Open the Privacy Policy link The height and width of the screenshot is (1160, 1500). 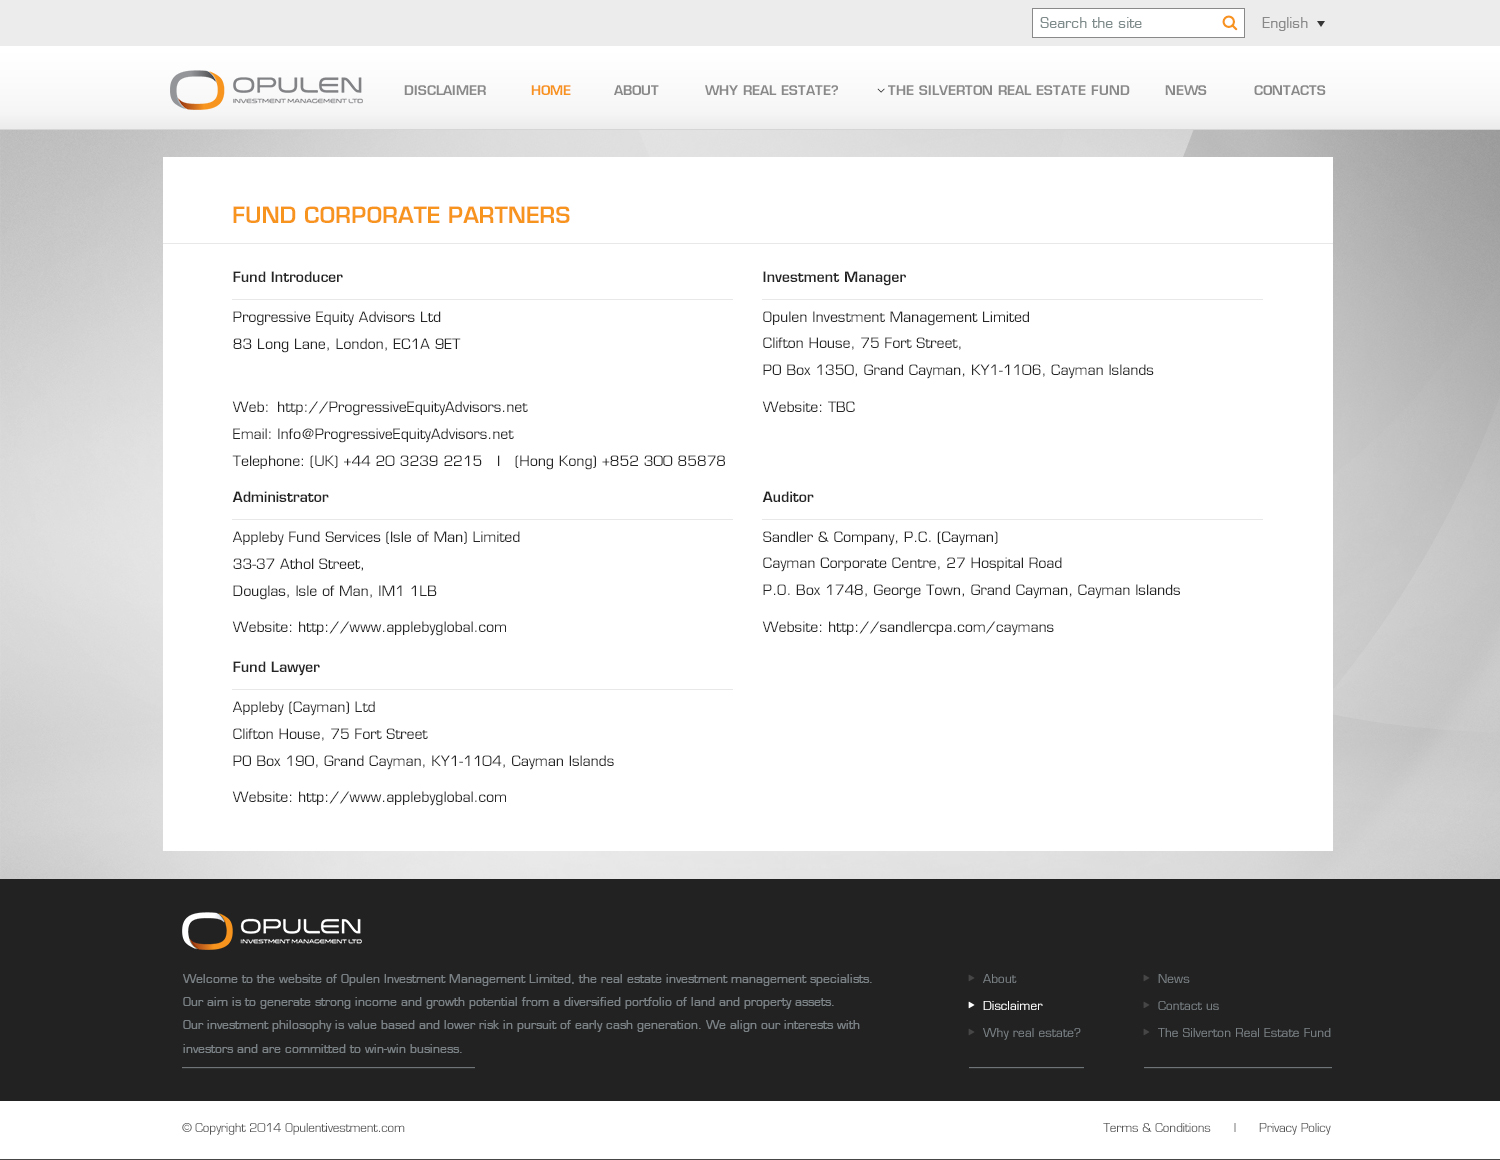click(1294, 1128)
